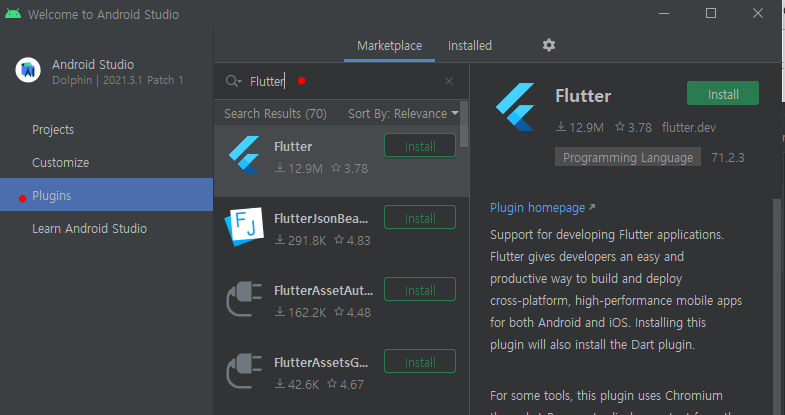
Task: Install Flutter from the search results list
Action: coord(420,146)
